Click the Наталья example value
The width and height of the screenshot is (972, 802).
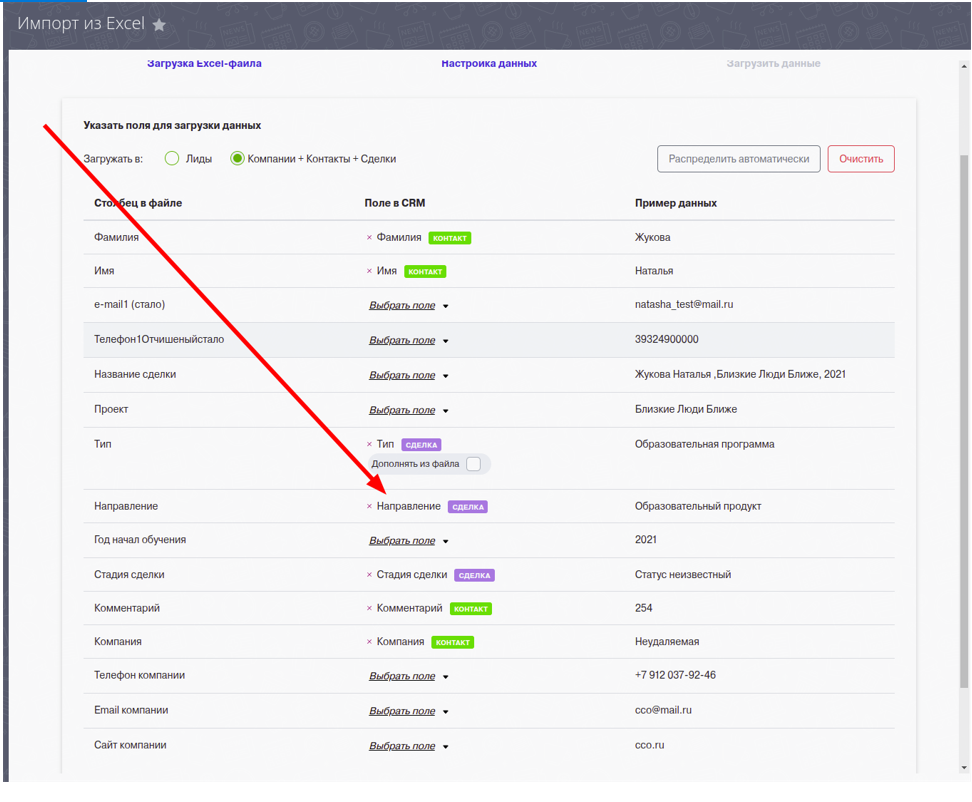coord(654,271)
